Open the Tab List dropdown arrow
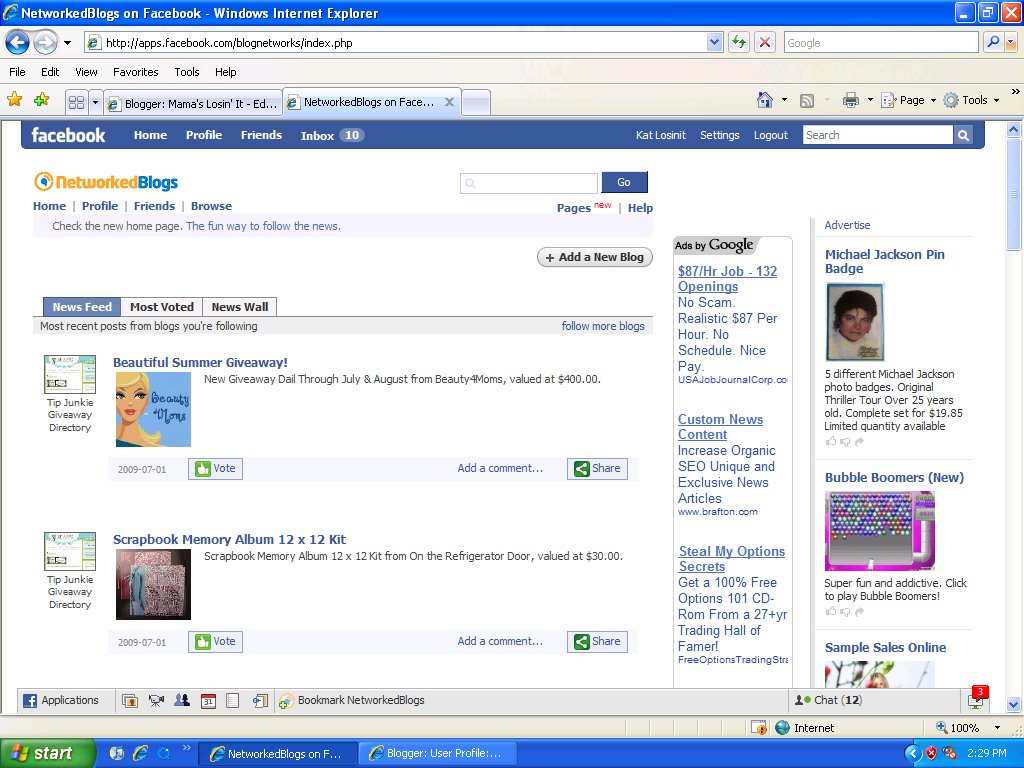 click(x=95, y=103)
